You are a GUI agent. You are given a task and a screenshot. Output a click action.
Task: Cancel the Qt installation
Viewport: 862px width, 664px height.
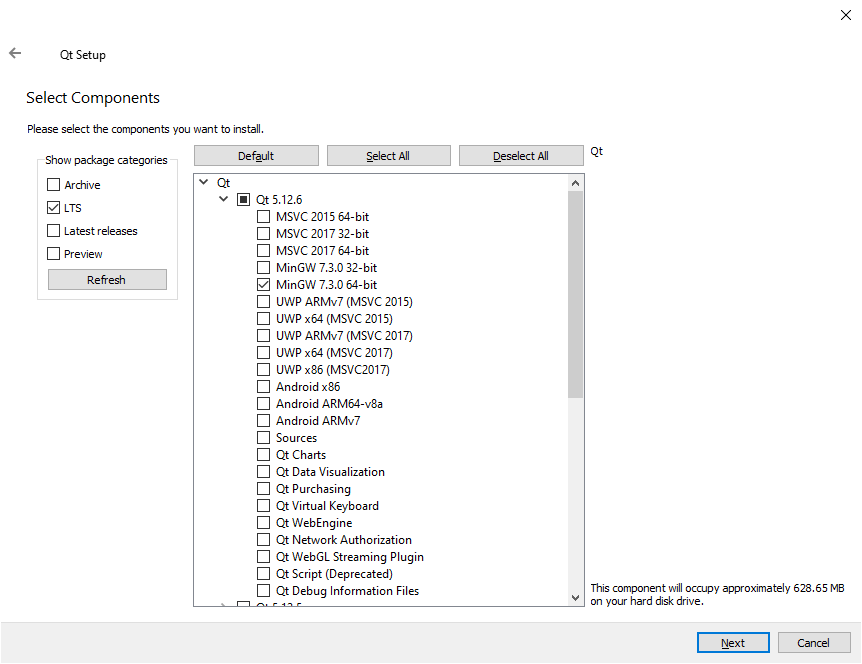point(814,643)
